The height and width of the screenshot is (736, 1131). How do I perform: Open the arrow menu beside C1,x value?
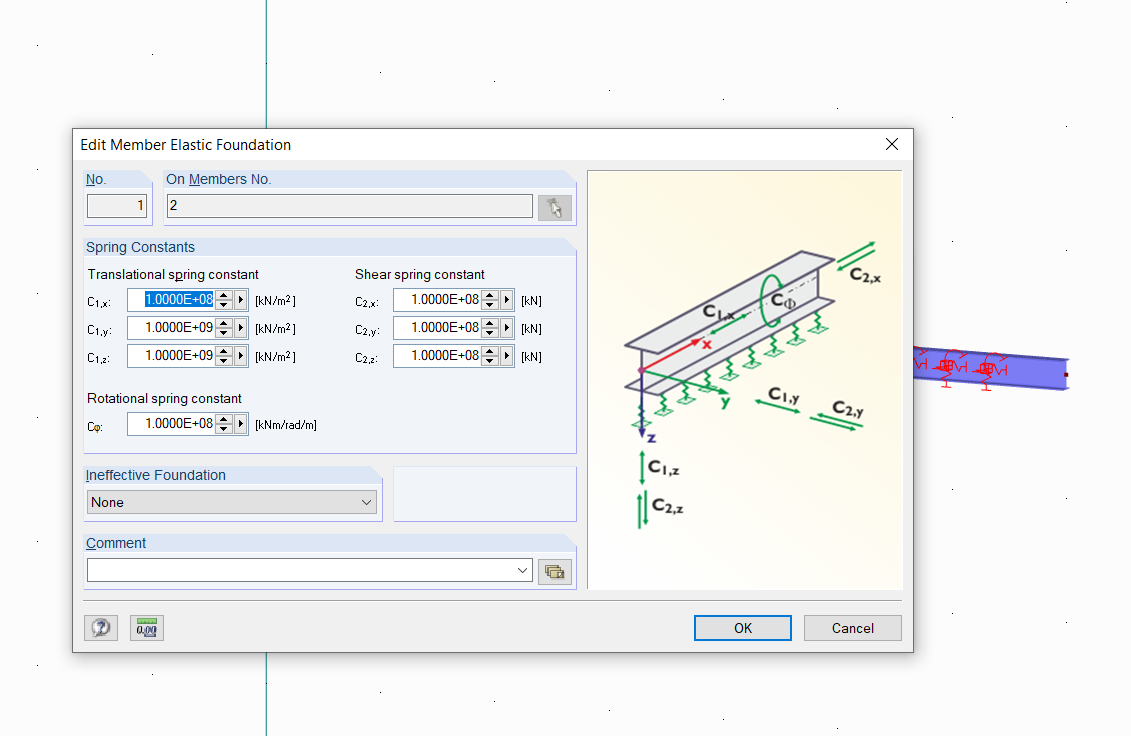pyautogui.click(x=241, y=300)
